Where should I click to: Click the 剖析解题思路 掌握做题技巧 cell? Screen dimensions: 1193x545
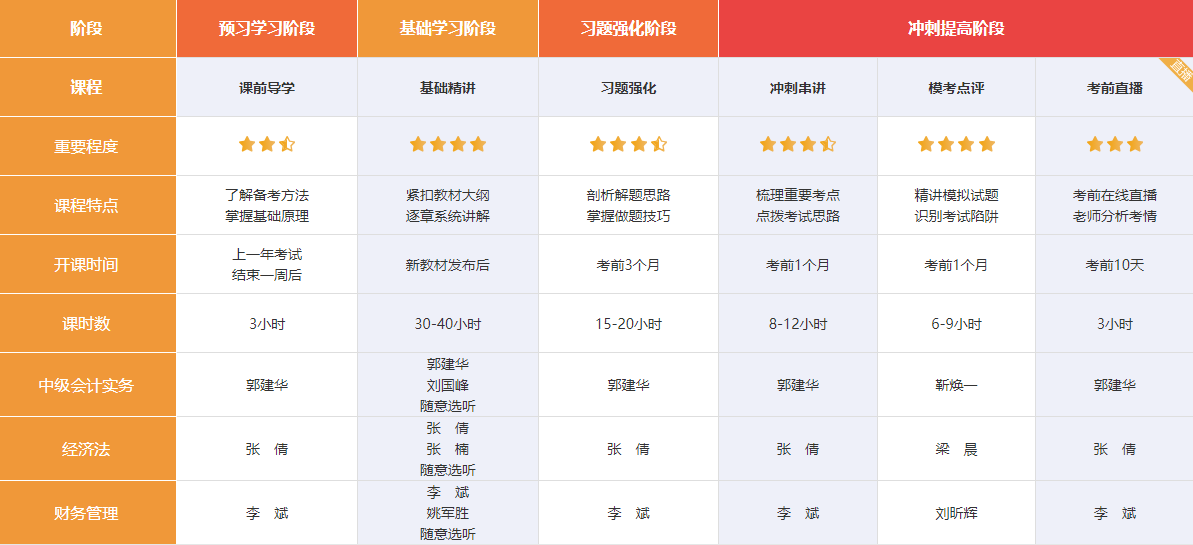click(628, 206)
